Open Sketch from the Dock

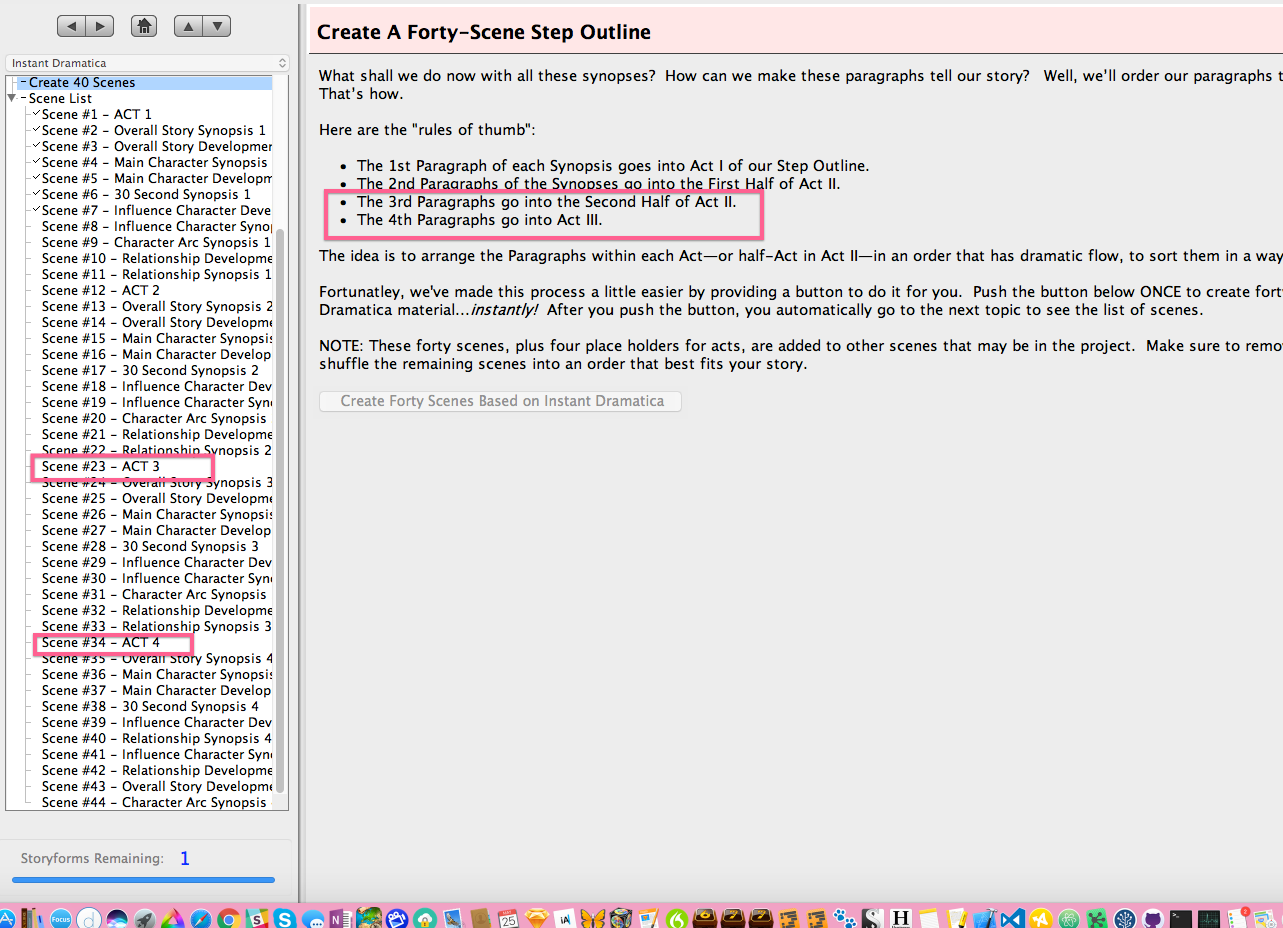pyautogui.click(x=537, y=919)
